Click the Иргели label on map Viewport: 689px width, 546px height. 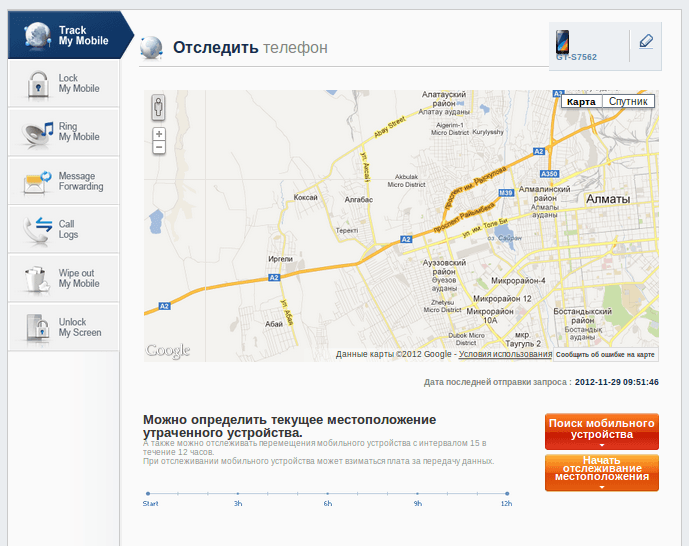(280, 259)
